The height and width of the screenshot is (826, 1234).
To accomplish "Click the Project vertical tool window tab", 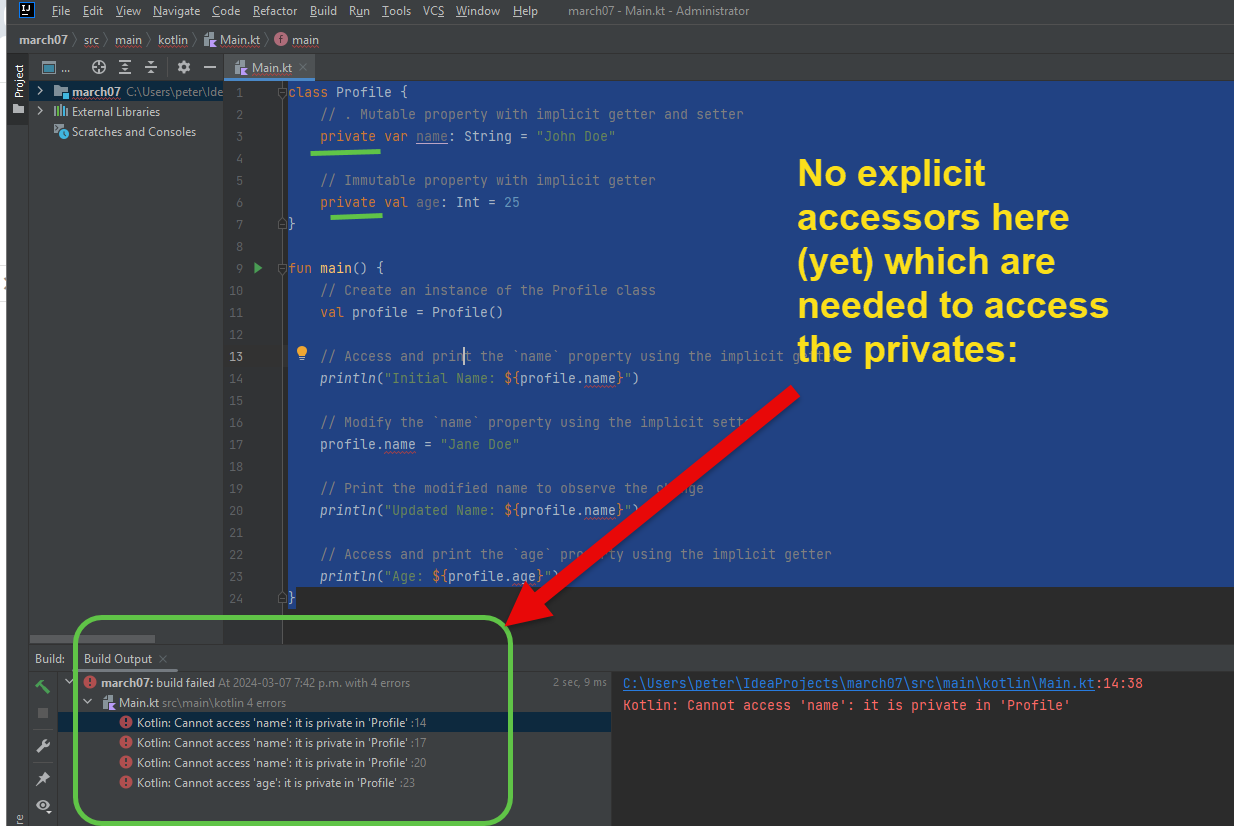I will [x=18, y=81].
